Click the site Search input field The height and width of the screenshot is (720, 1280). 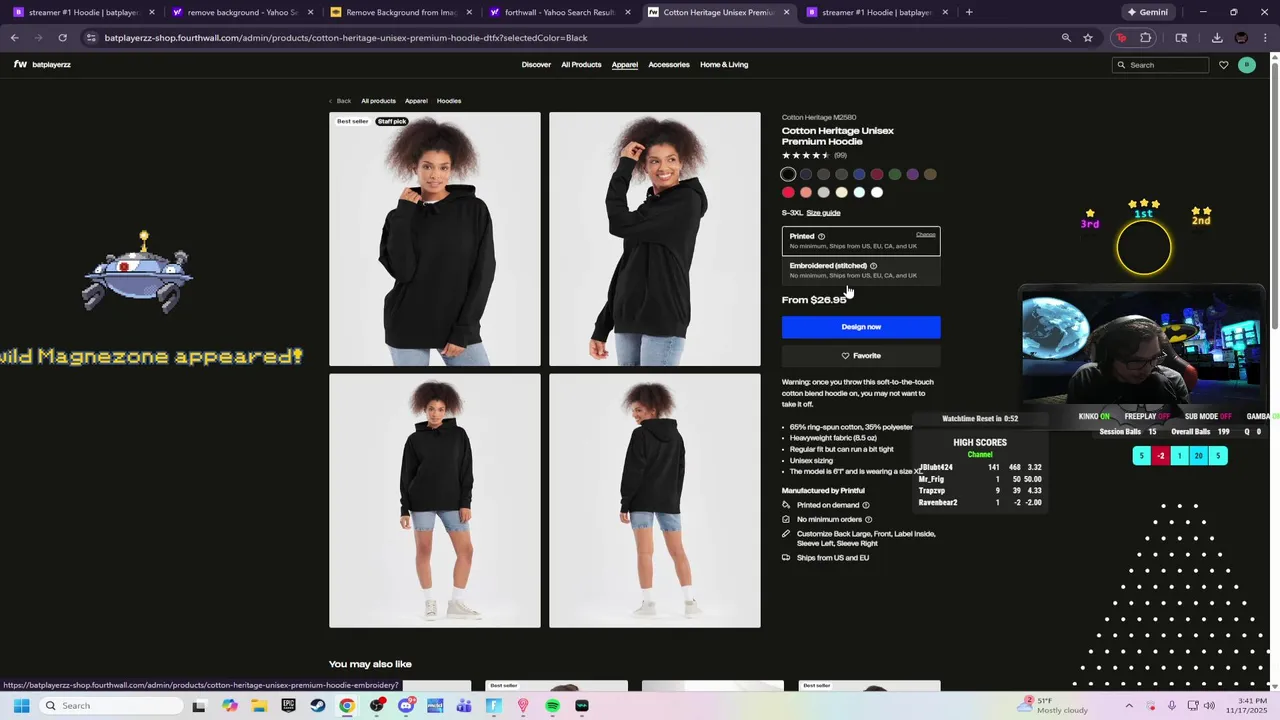1160,65
